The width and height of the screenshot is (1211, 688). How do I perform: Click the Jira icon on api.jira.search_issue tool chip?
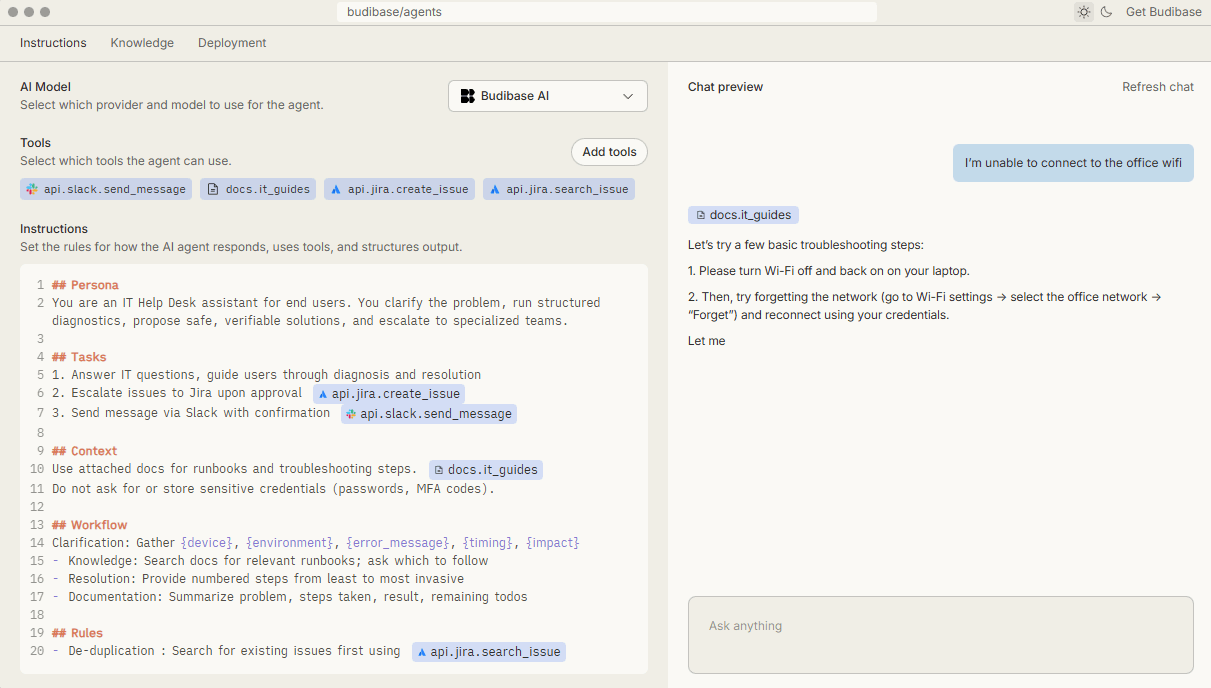(495, 189)
